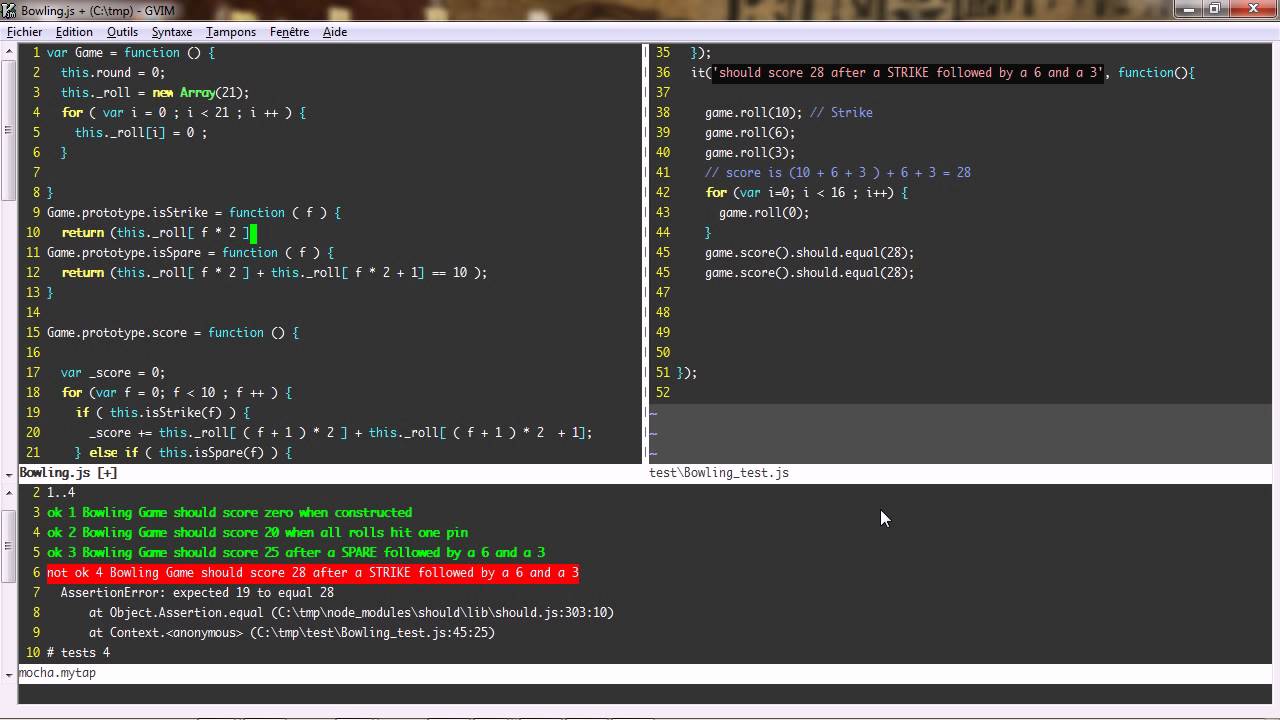Image resolution: width=1280 pixels, height=720 pixels.
Task: Click line 51 '});' in the test file
Action: point(687,373)
